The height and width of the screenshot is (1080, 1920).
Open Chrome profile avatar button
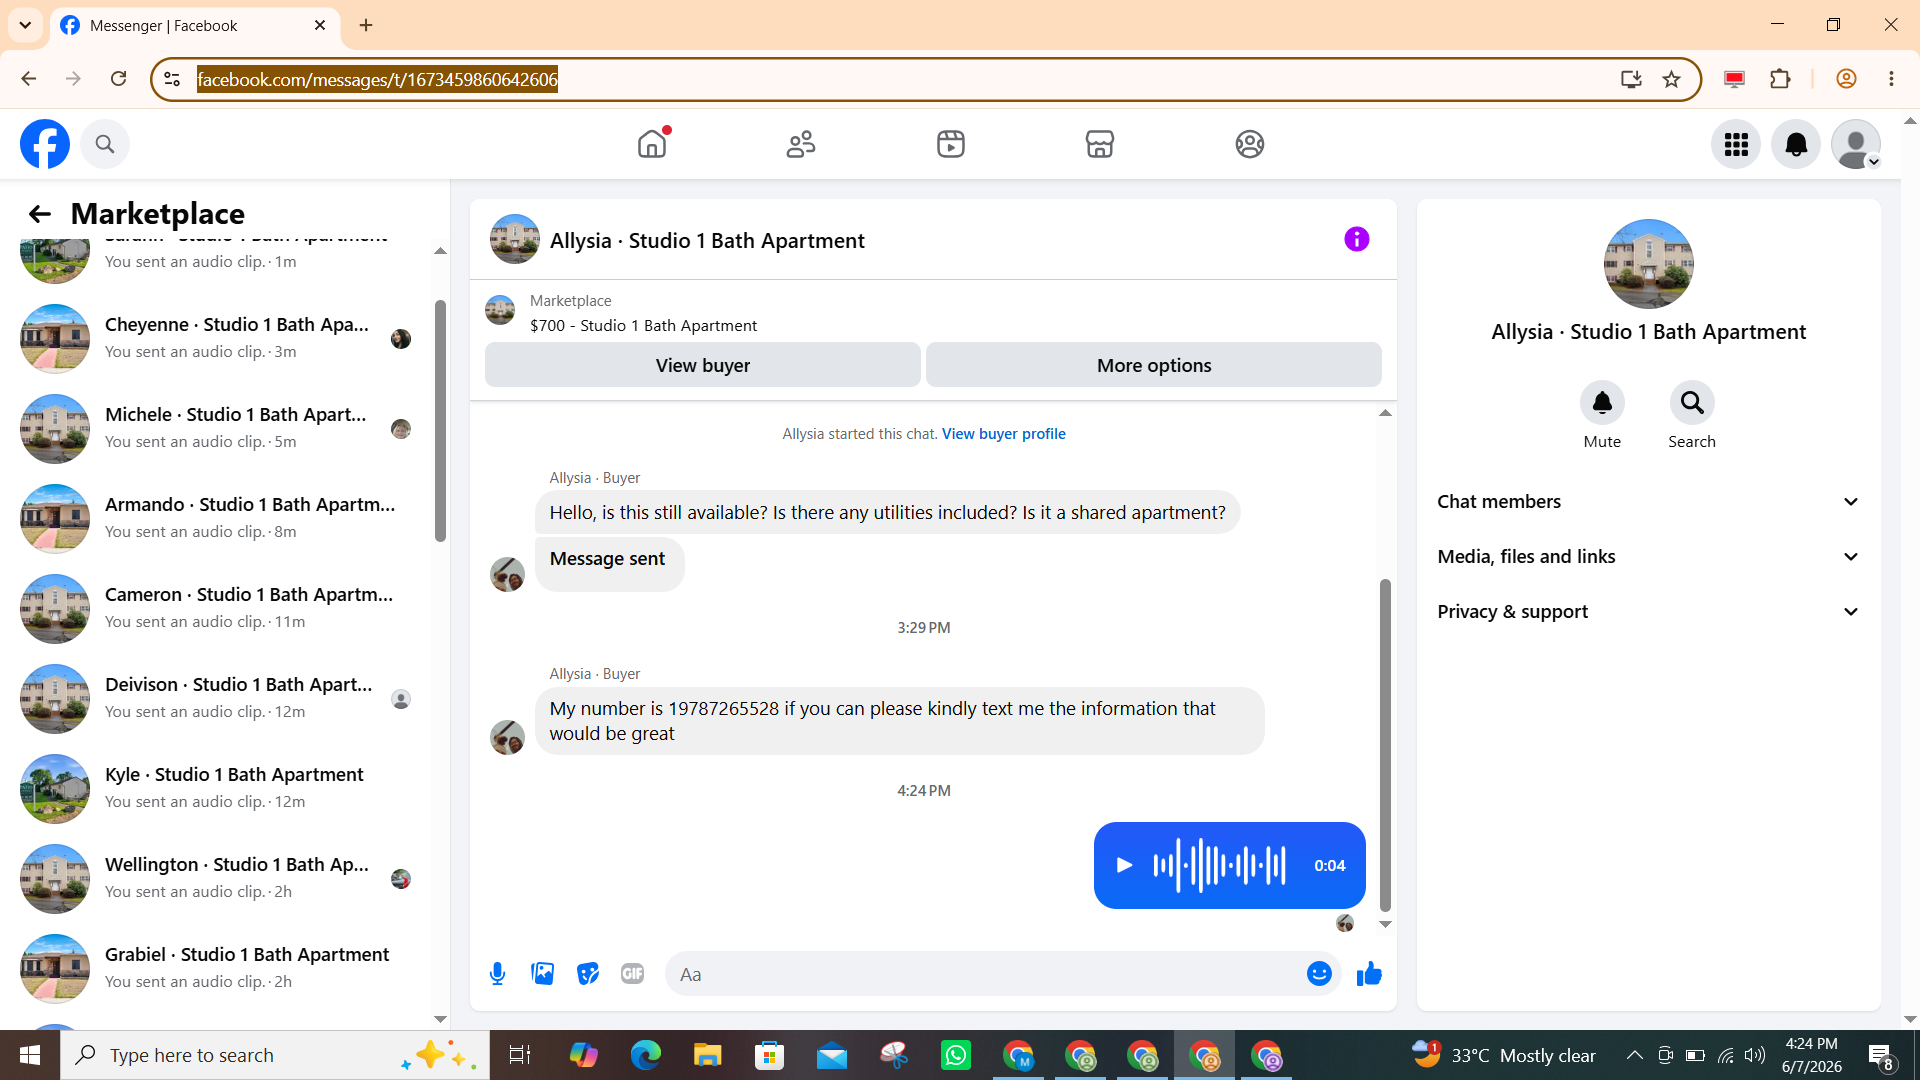pos(1846,79)
